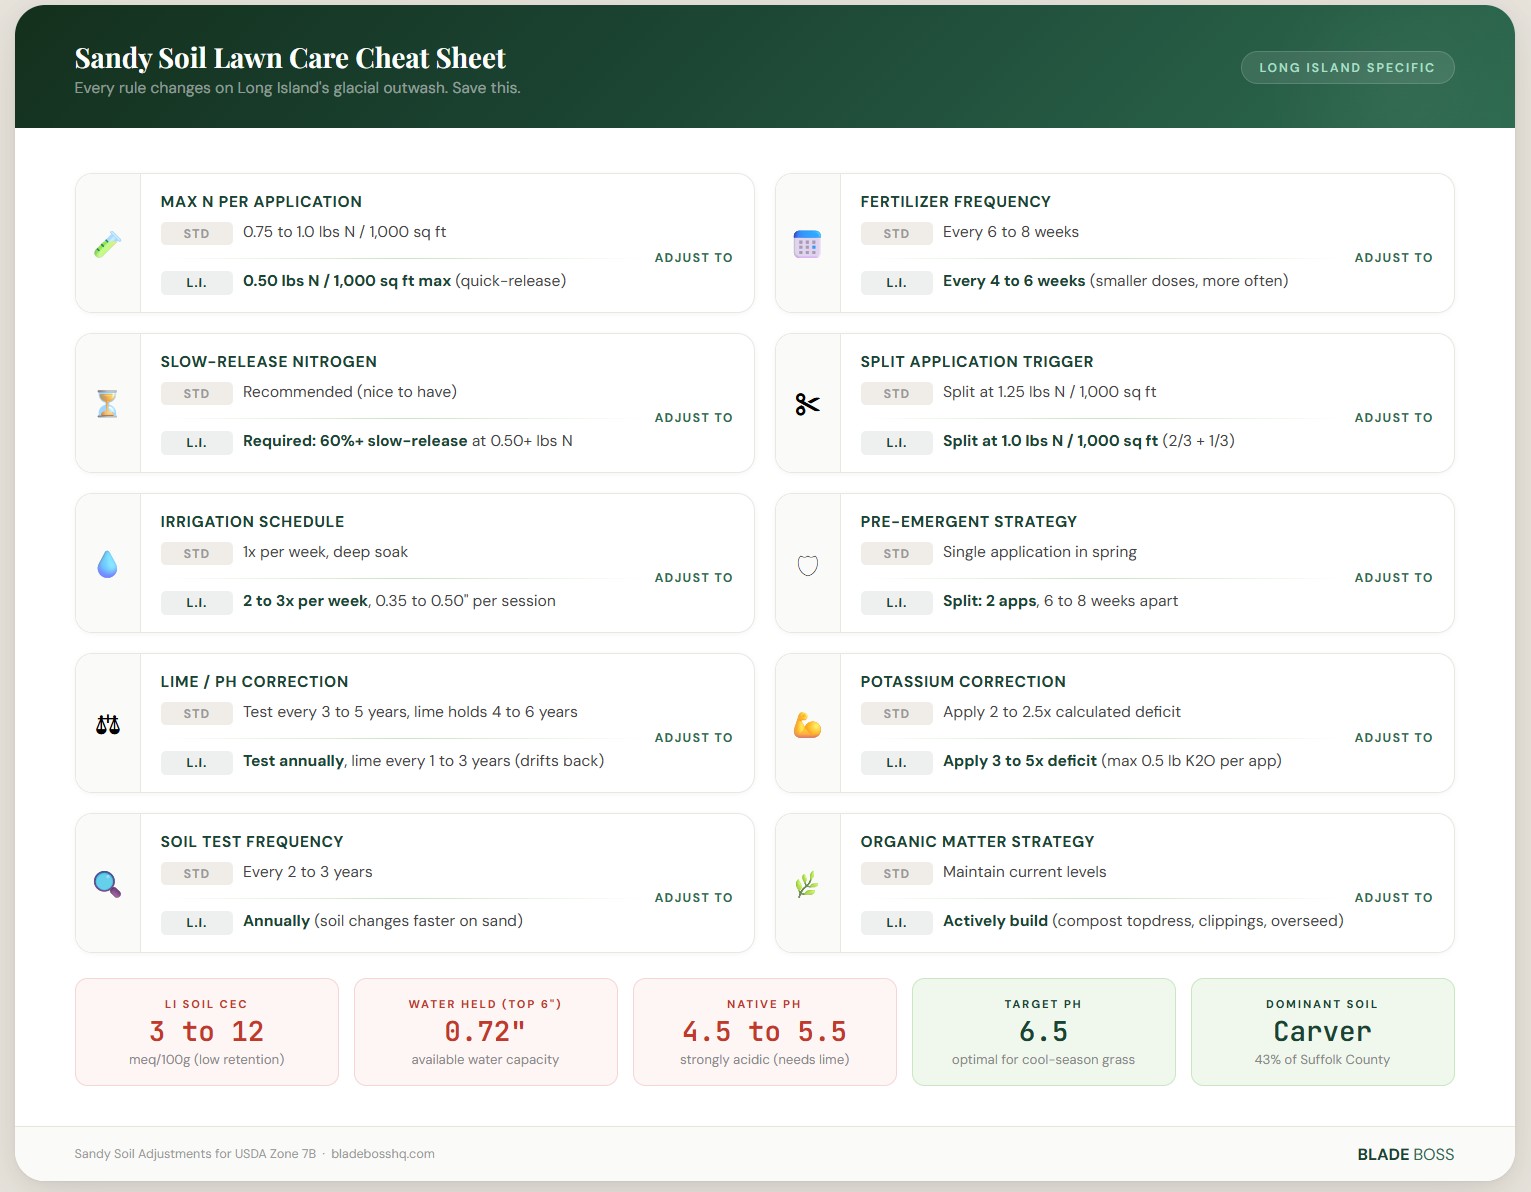The image size is (1531, 1192).
Task: Open the bladebosshq.com link
Action: coord(384,1153)
